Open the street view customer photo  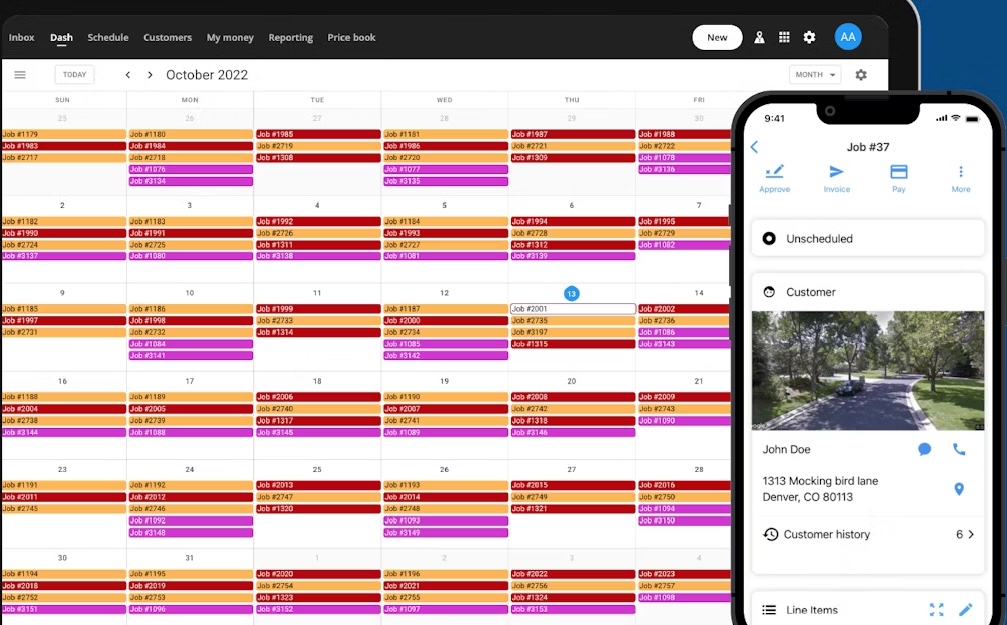pyautogui.click(x=867, y=370)
